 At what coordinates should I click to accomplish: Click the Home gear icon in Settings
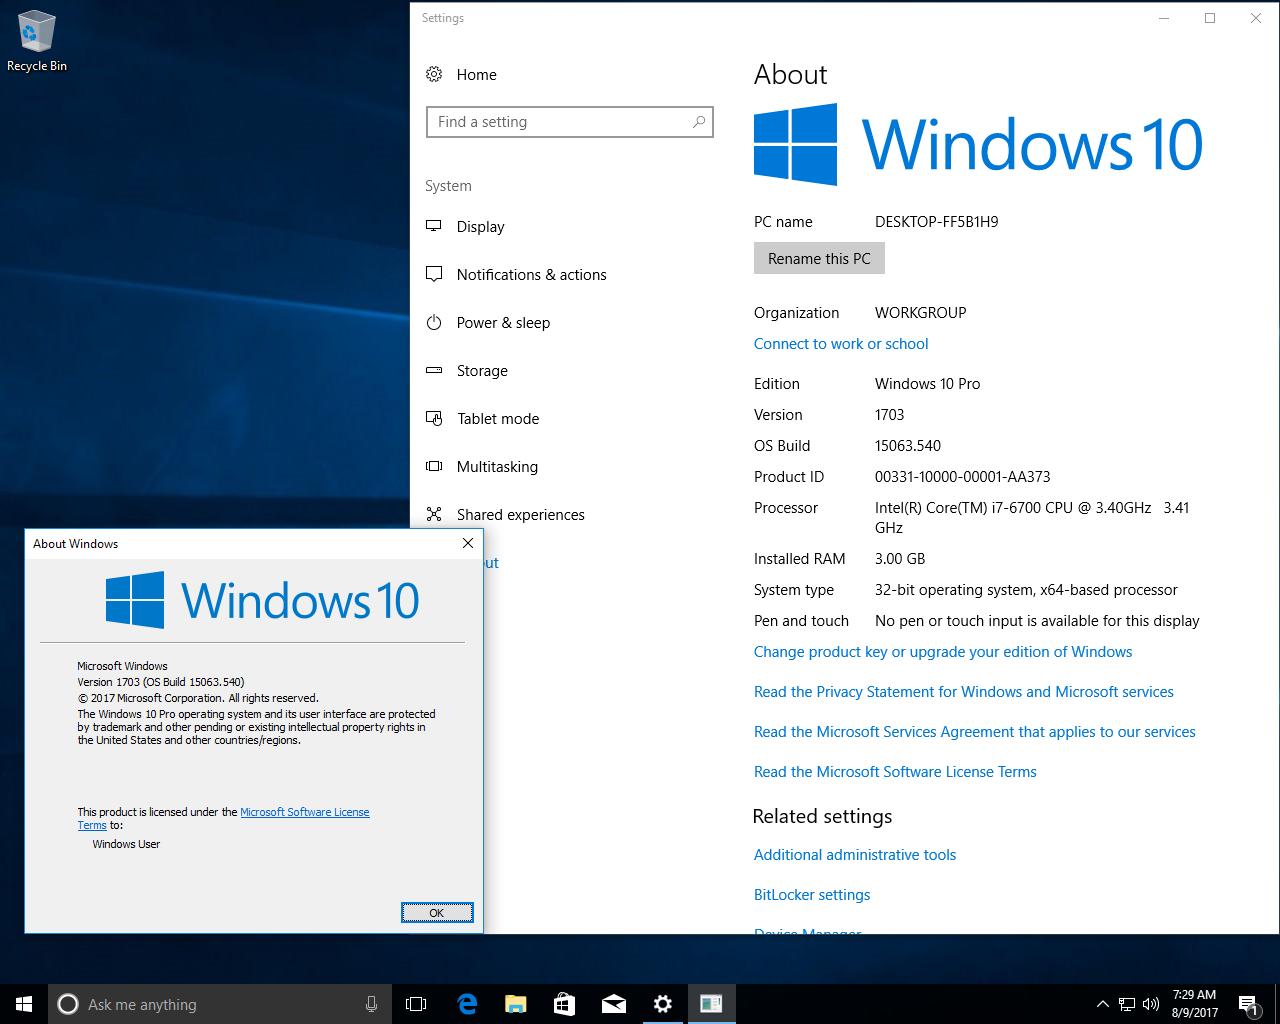coord(434,74)
